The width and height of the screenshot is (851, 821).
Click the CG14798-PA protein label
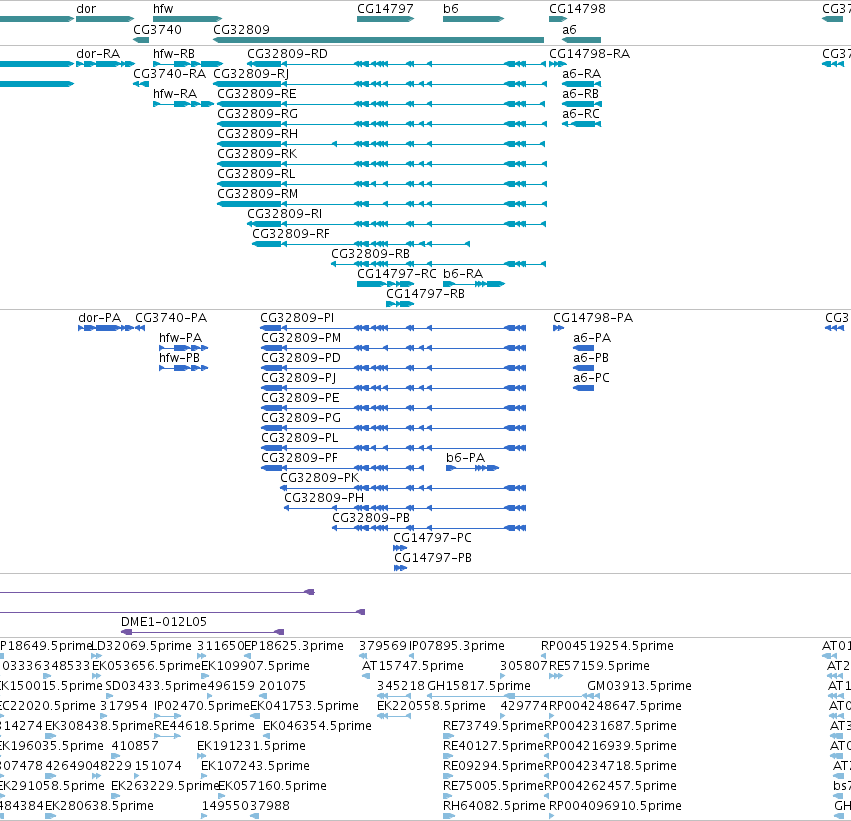593,318
